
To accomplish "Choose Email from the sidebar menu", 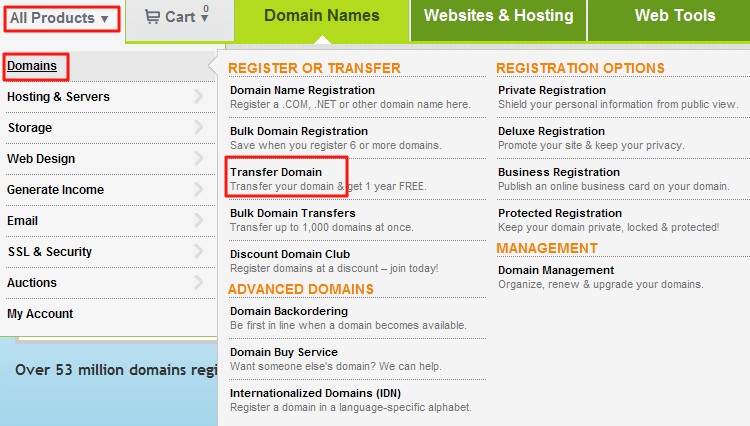I will [22, 221].
